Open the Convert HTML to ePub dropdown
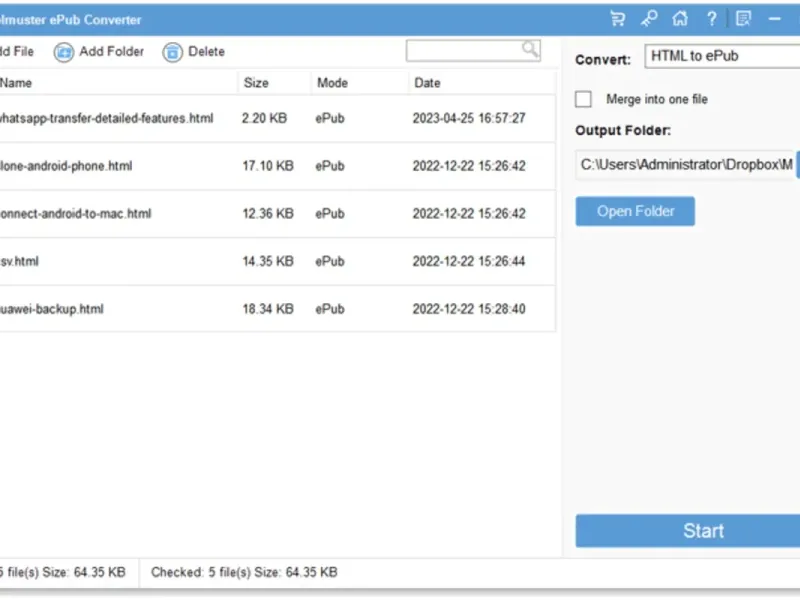The width and height of the screenshot is (800, 600). pyautogui.click(x=722, y=56)
